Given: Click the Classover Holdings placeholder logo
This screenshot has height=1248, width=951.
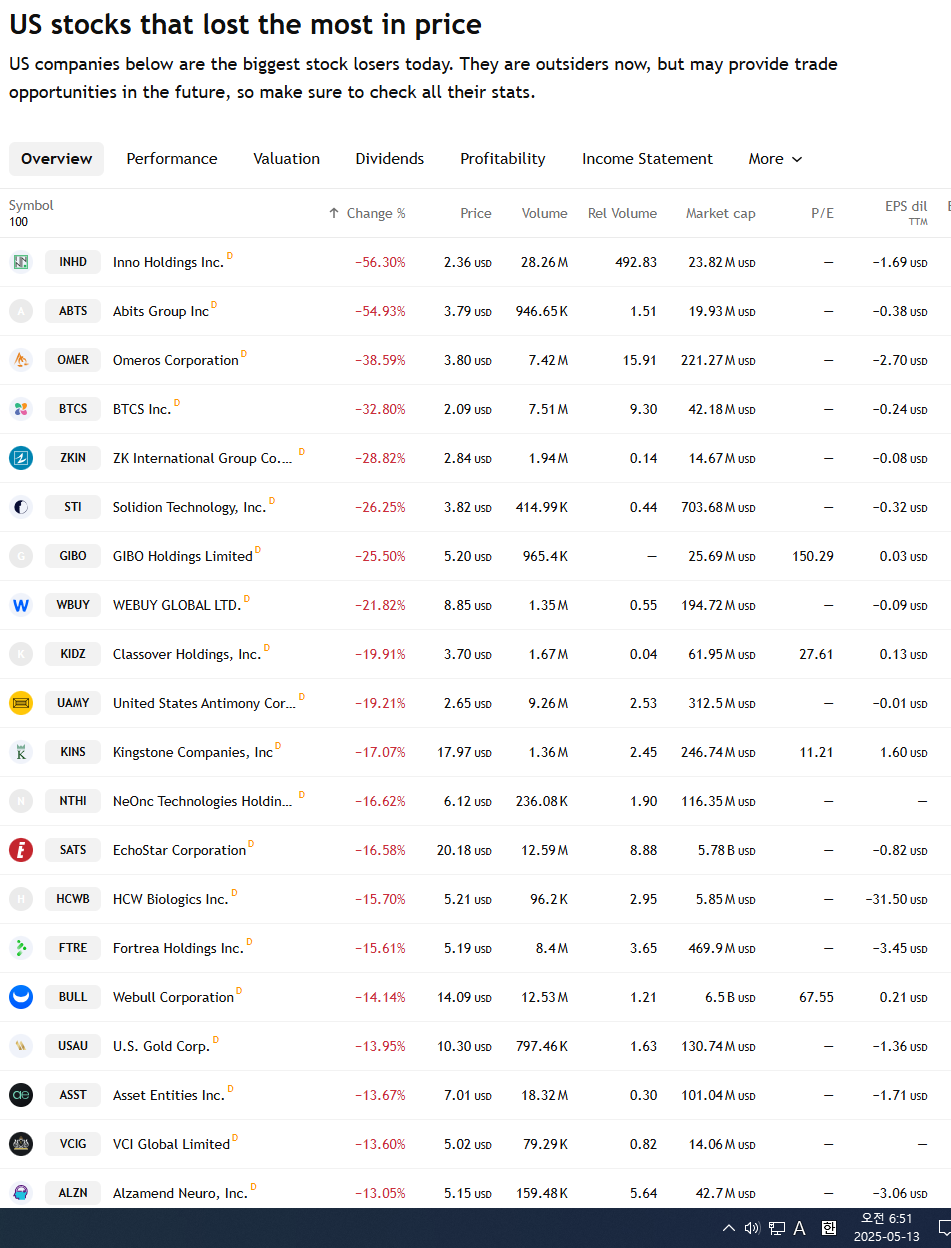Looking at the screenshot, I should coord(21,654).
